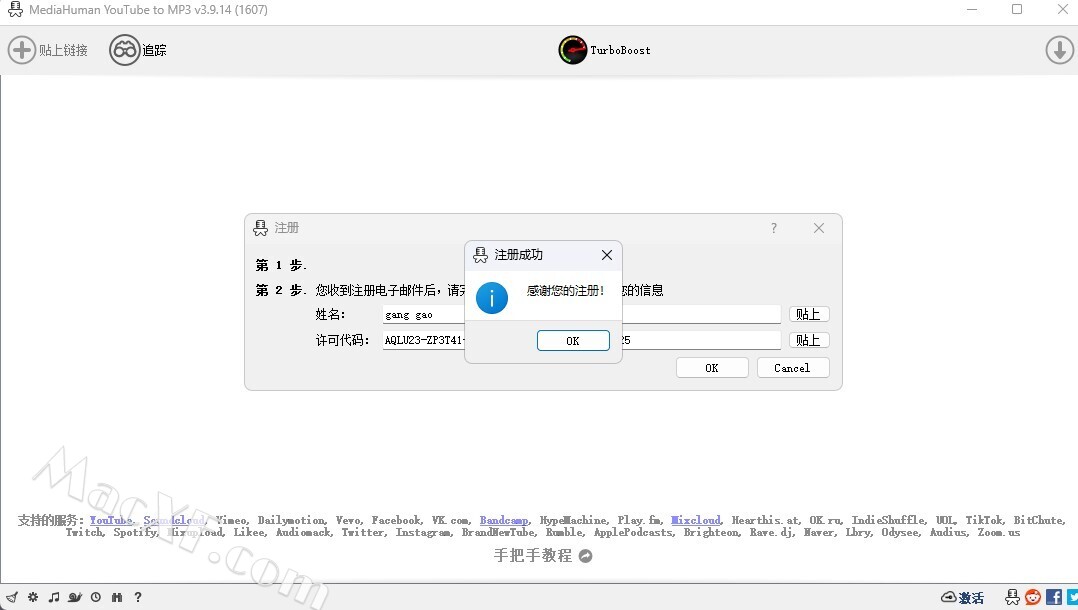Close the 注册成功 popup with X
This screenshot has width=1078, height=610.
pos(606,255)
